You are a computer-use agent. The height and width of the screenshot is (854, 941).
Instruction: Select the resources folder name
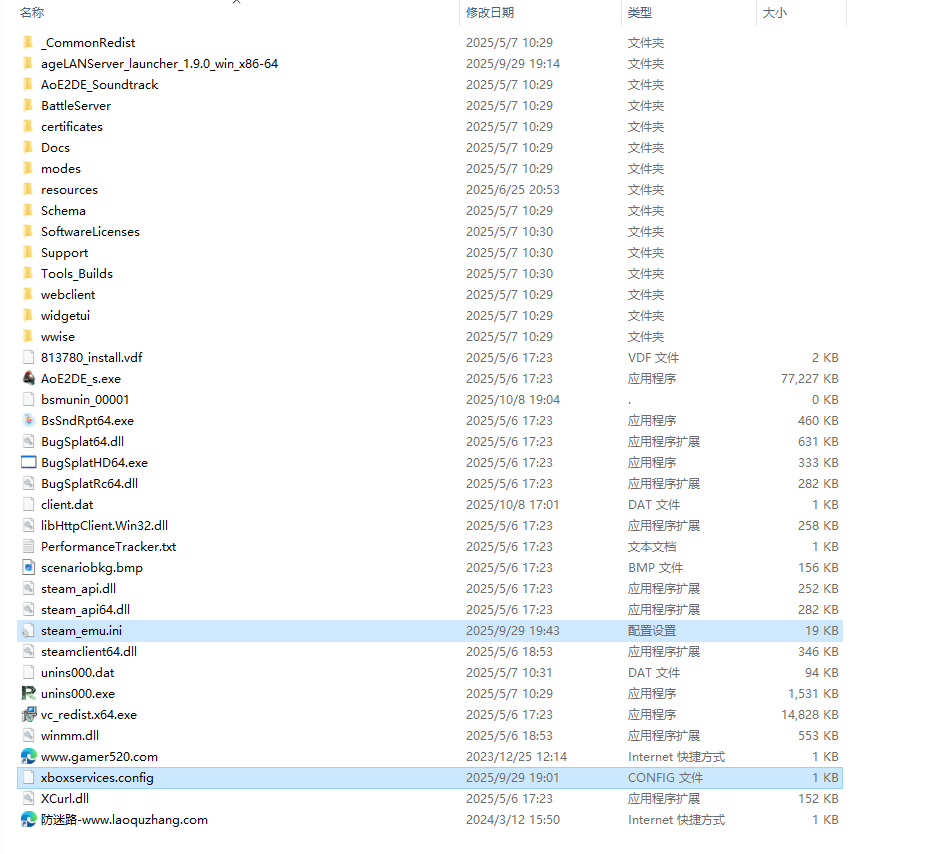[x=69, y=189]
